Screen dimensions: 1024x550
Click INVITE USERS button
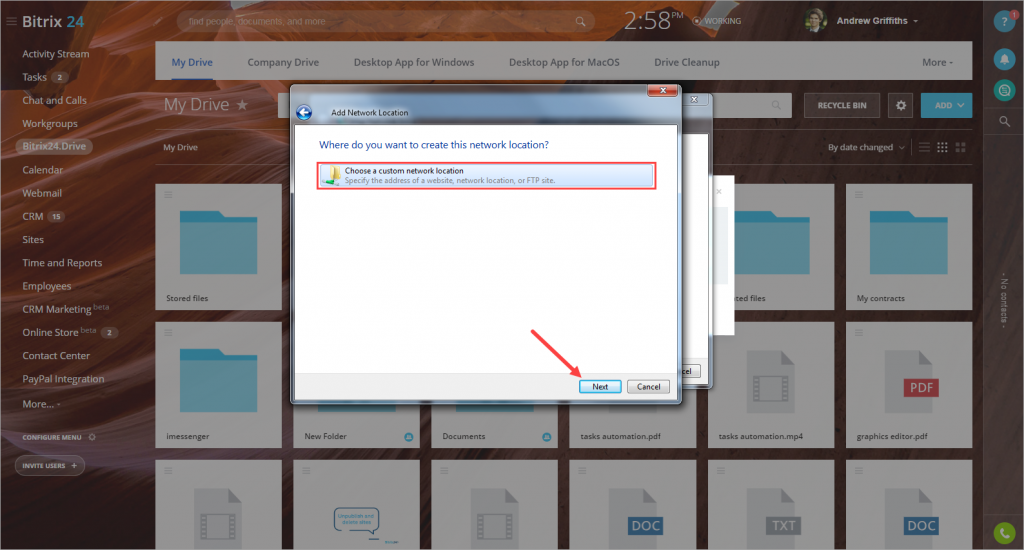(x=50, y=466)
